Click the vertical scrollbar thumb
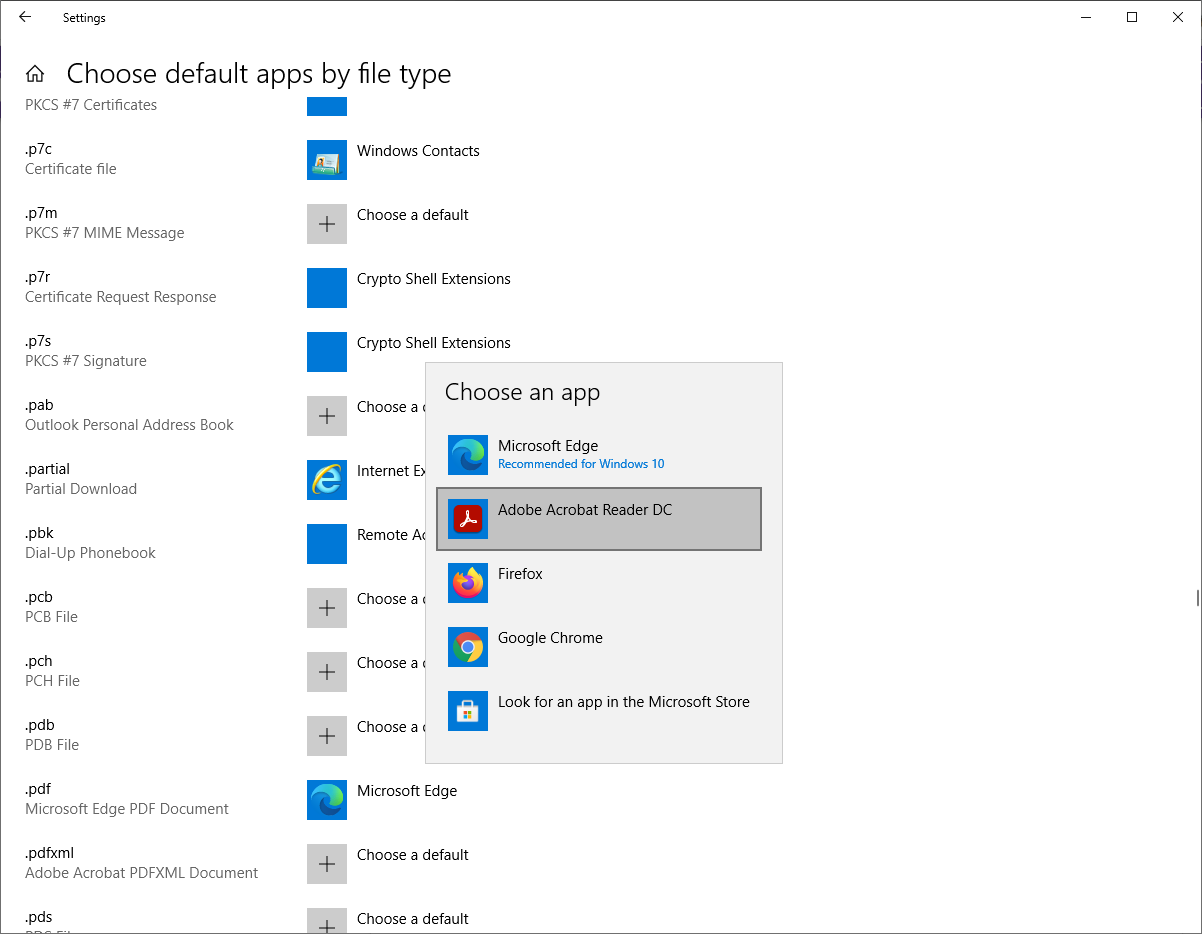1202x934 pixels. point(1197,598)
